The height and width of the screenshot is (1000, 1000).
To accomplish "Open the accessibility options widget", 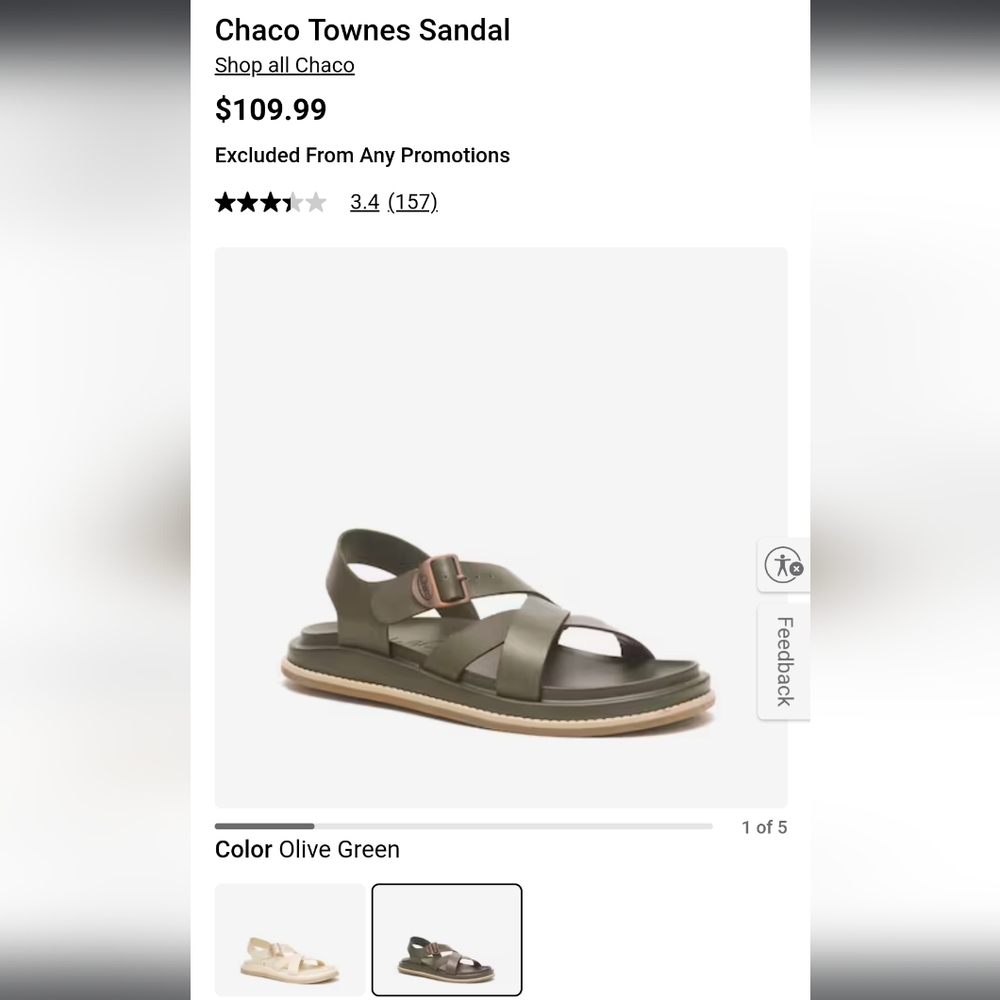I will coord(783,565).
